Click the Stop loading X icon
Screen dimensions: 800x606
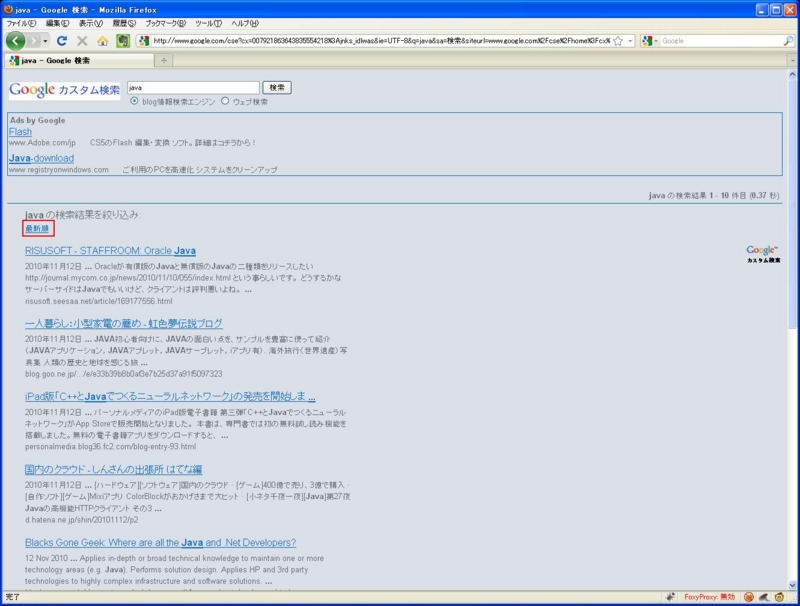(82, 41)
